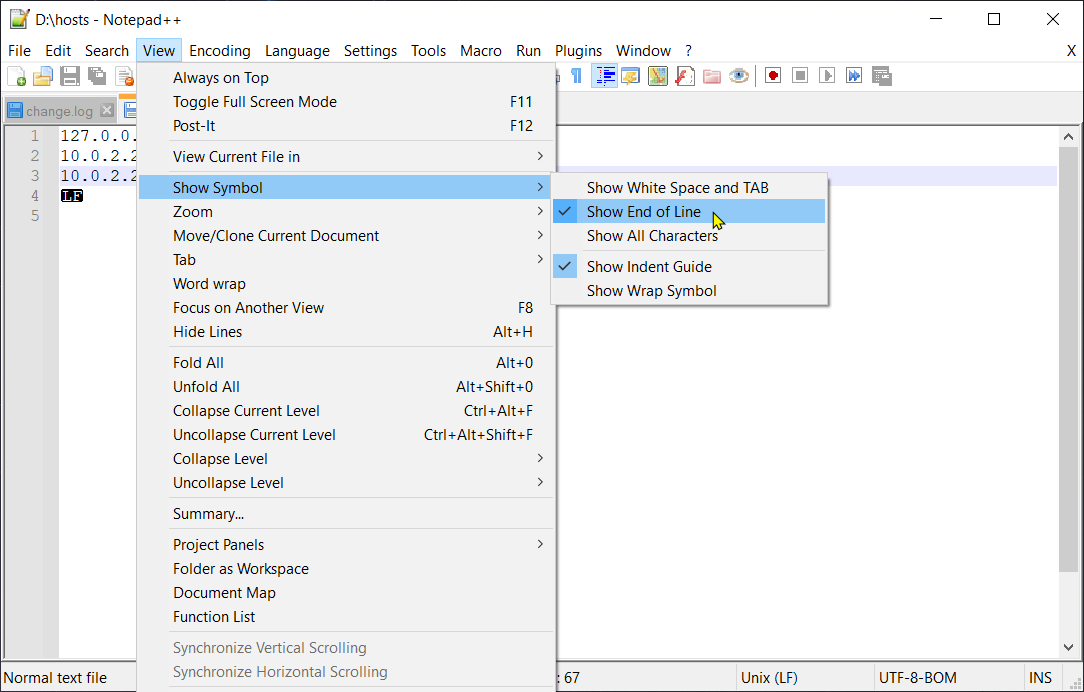Expand View Current File in submenu

coord(346,157)
